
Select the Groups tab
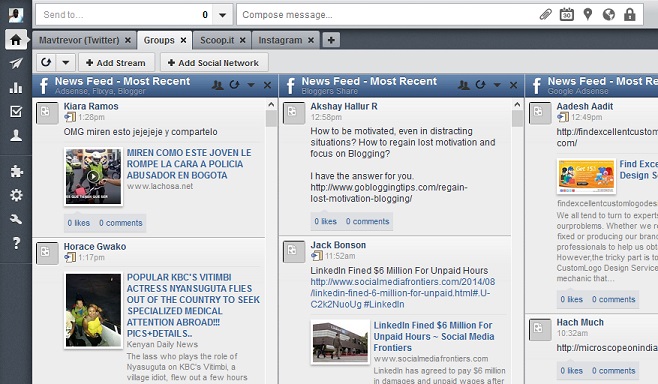pyautogui.click(x=159, y=40)
